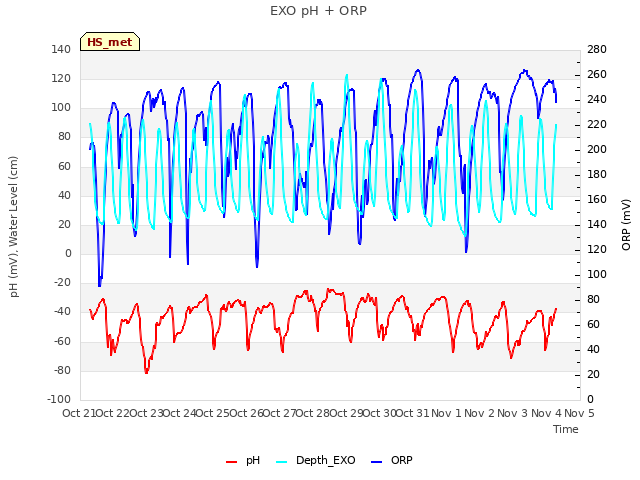Viewport: 640px width, 480px height.
Task: Click the right axis title ORP (mV)
Action: pyautogui.click(x=626, y=225)
